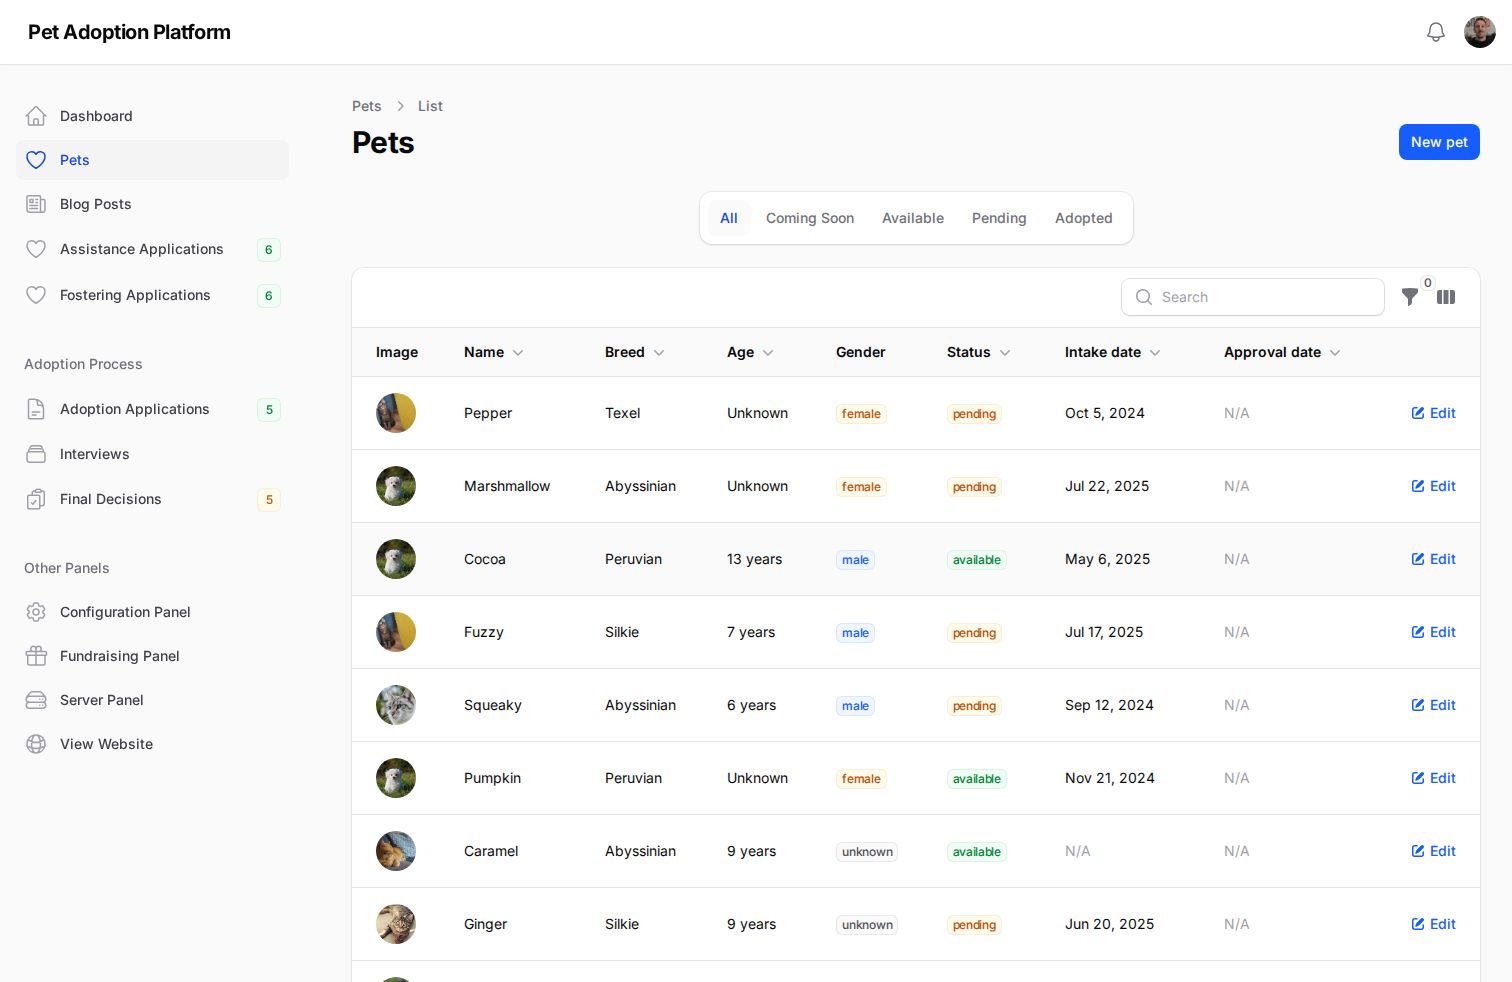Viewport: 1512px width, 982px height.
Task: Click the edit pencil icon for Caramel
Action: point(1418,851)
